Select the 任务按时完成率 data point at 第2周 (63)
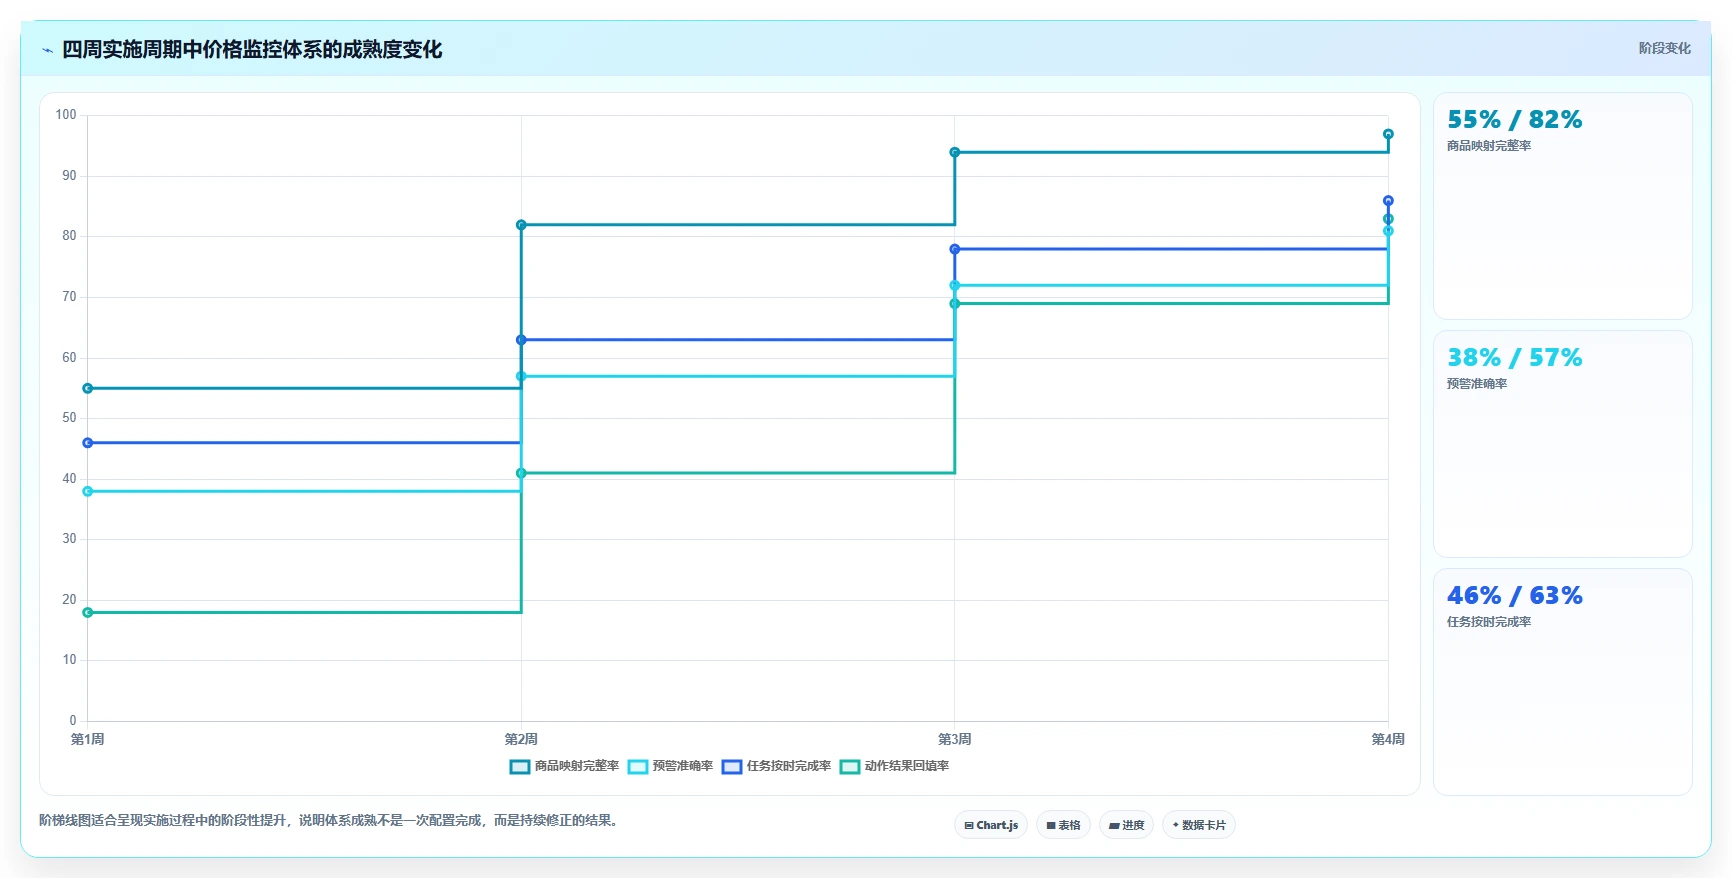This screenshot has height=878, width=1732. click(521, 340)
